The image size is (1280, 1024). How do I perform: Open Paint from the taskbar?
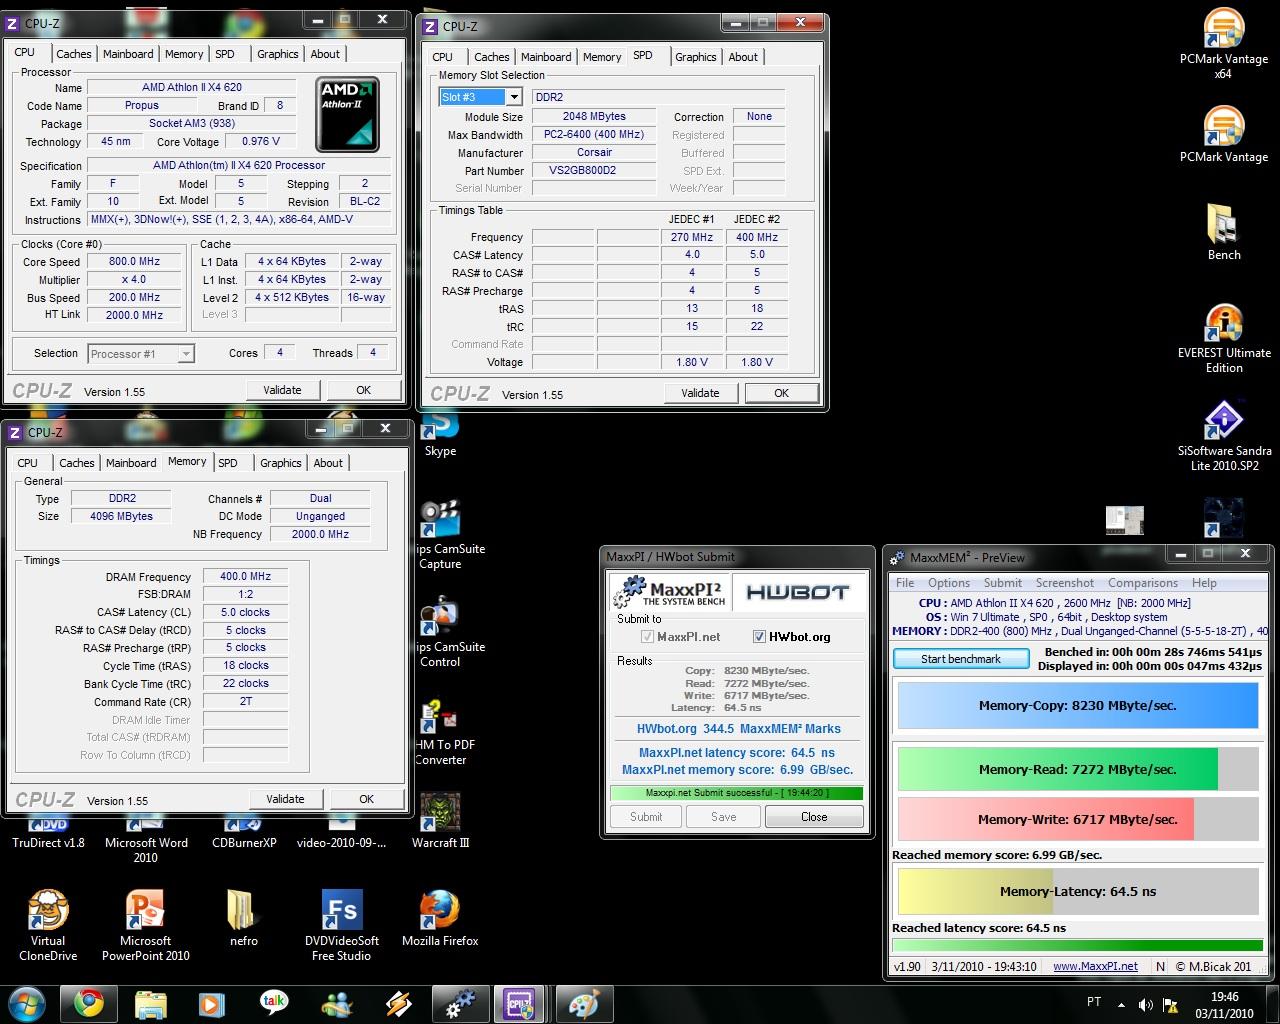(583, 1003)
